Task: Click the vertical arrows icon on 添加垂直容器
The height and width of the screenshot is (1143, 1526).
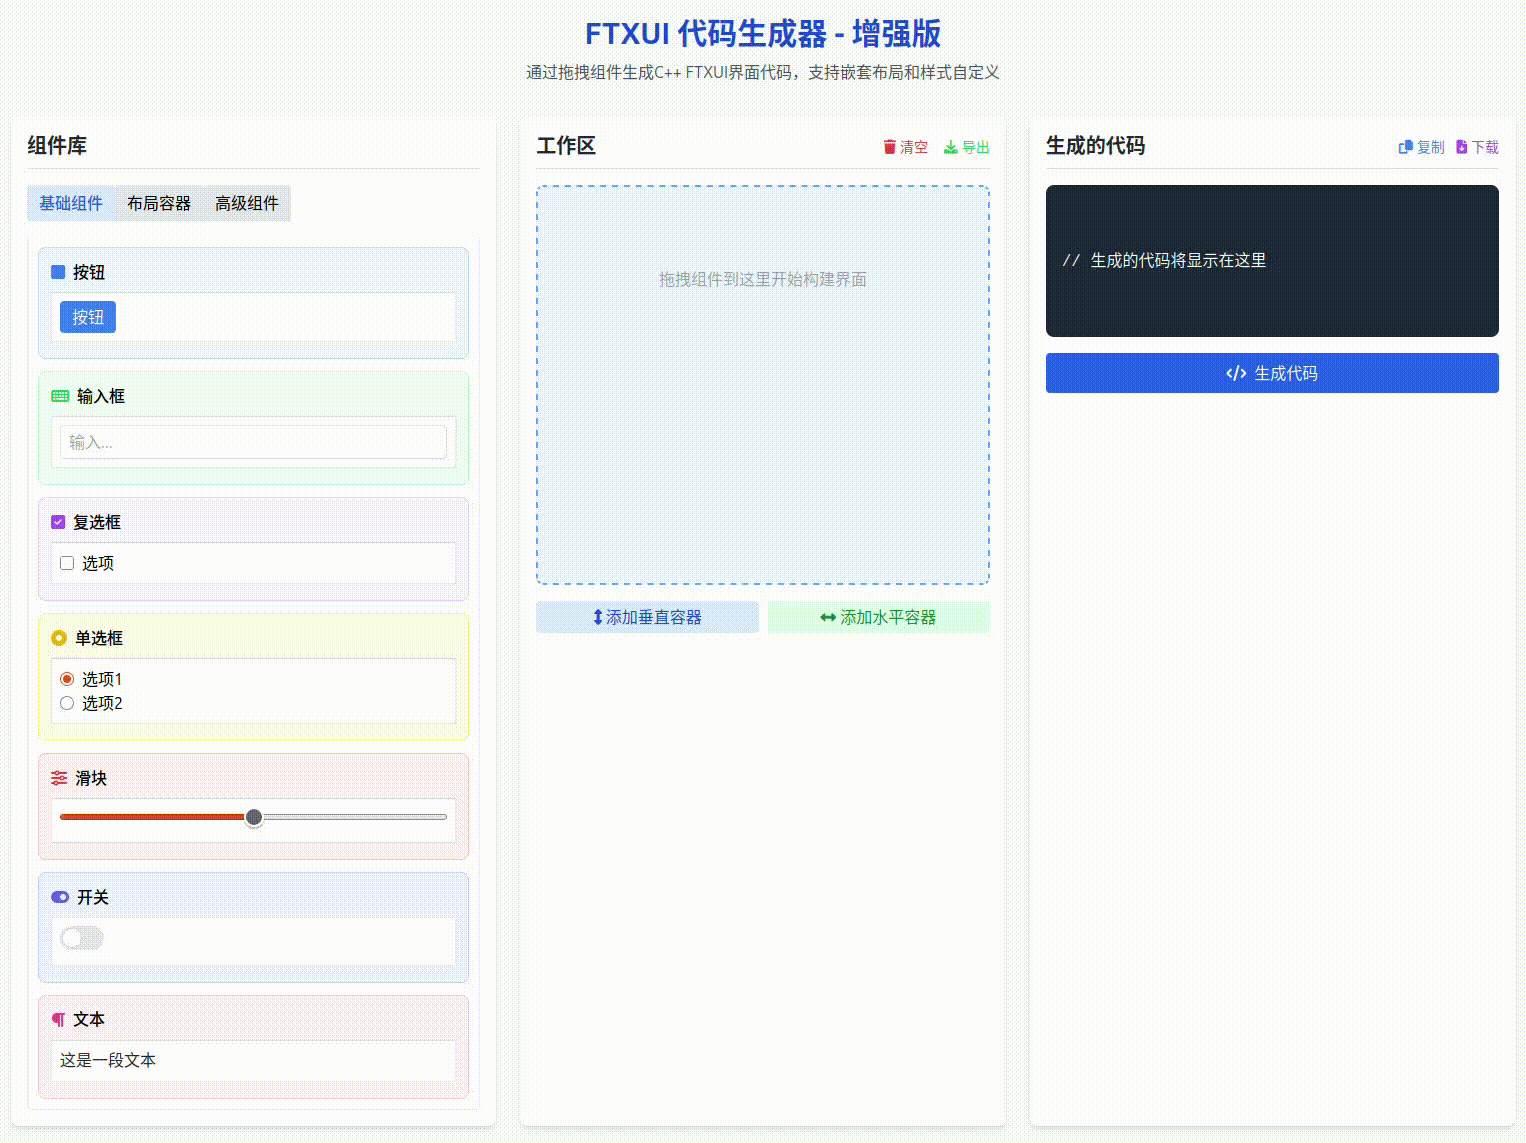Action: point(598,617)
